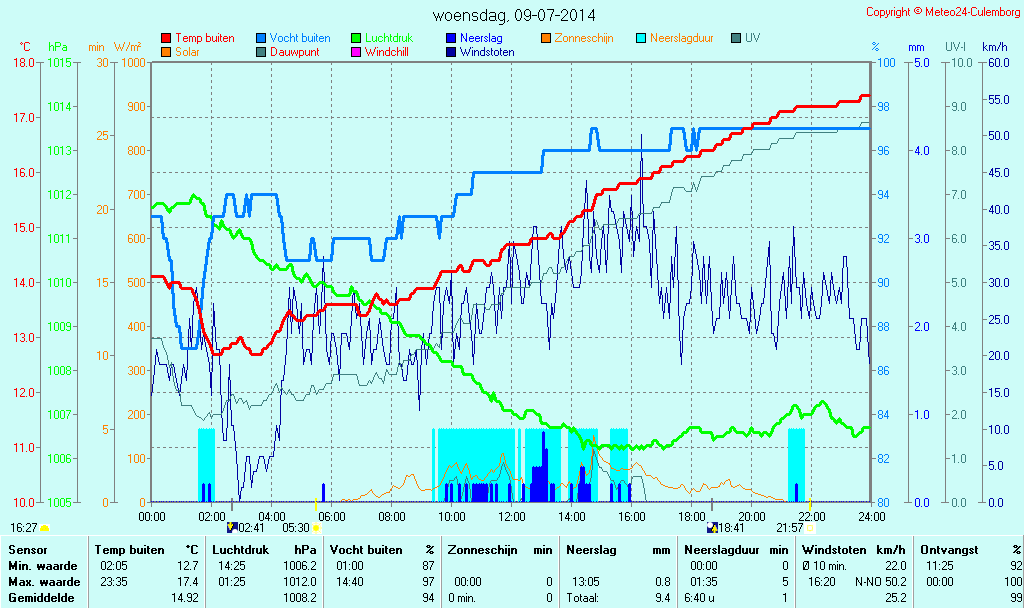Click the orange Solar legend square
This screenshot has height=608, width=1026.
coord(166,51)
